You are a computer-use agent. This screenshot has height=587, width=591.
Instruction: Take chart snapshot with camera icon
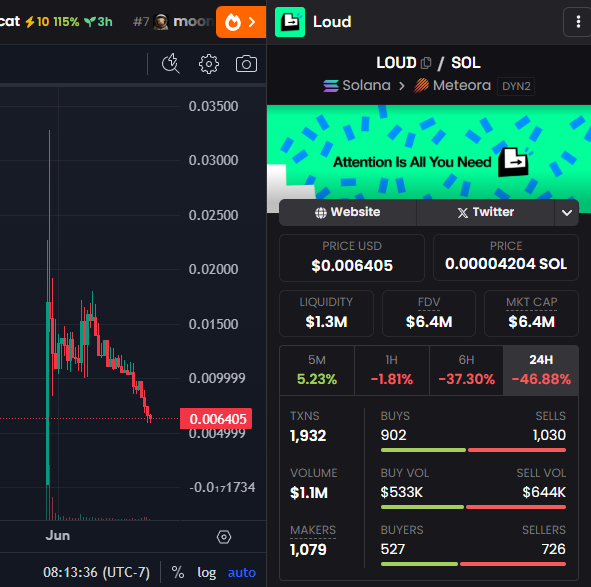[246, 64]
